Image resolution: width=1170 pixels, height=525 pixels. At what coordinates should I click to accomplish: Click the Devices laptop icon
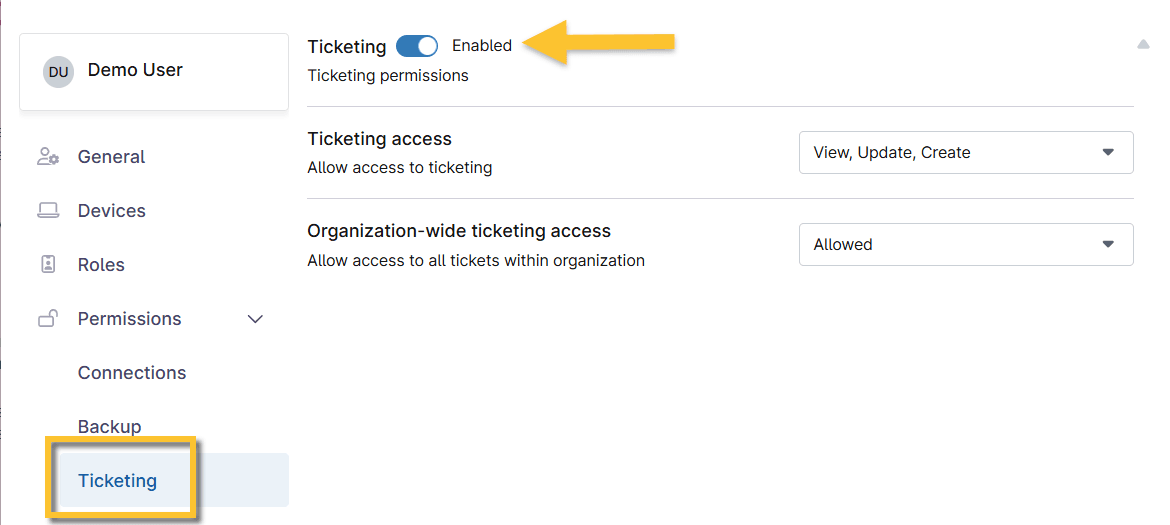tap(49, 211)
